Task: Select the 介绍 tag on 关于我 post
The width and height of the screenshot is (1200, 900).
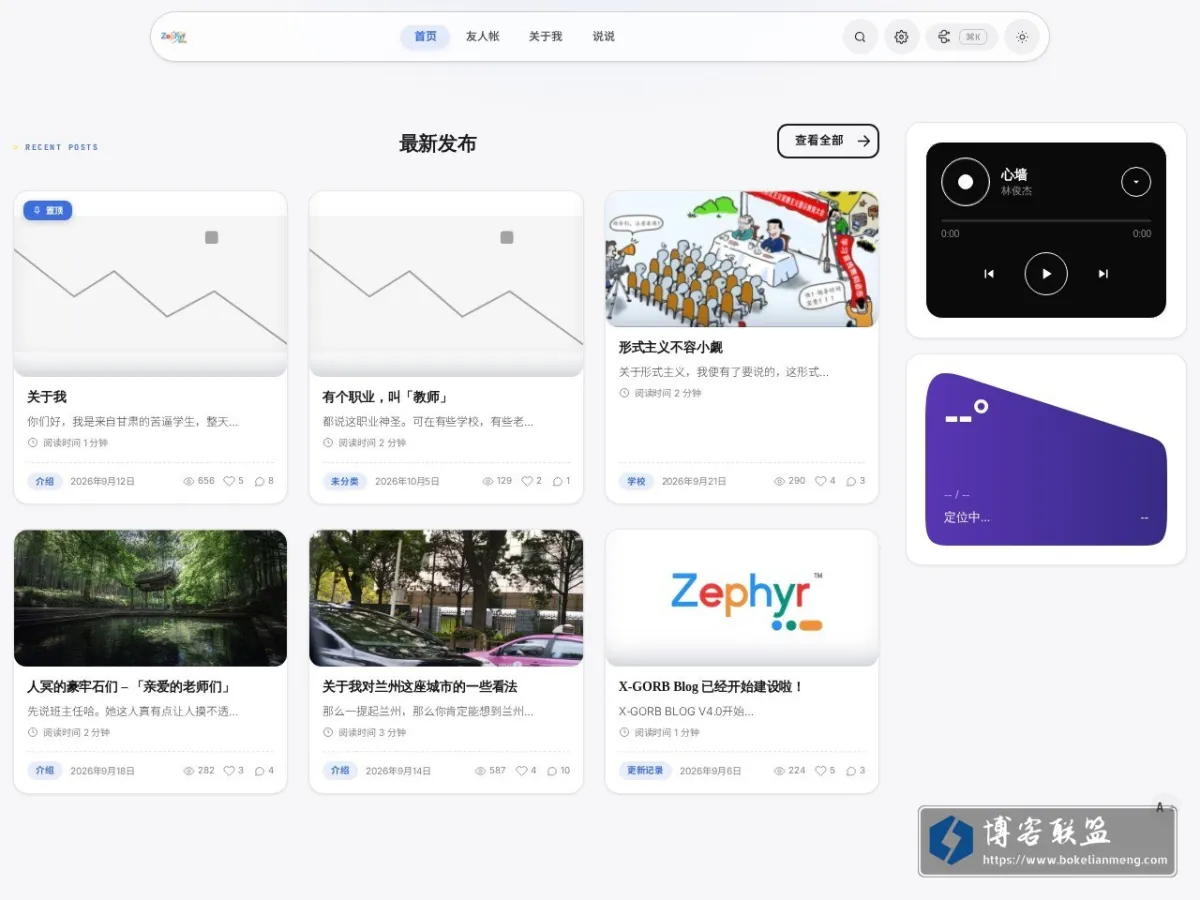Action: [44, 481]
